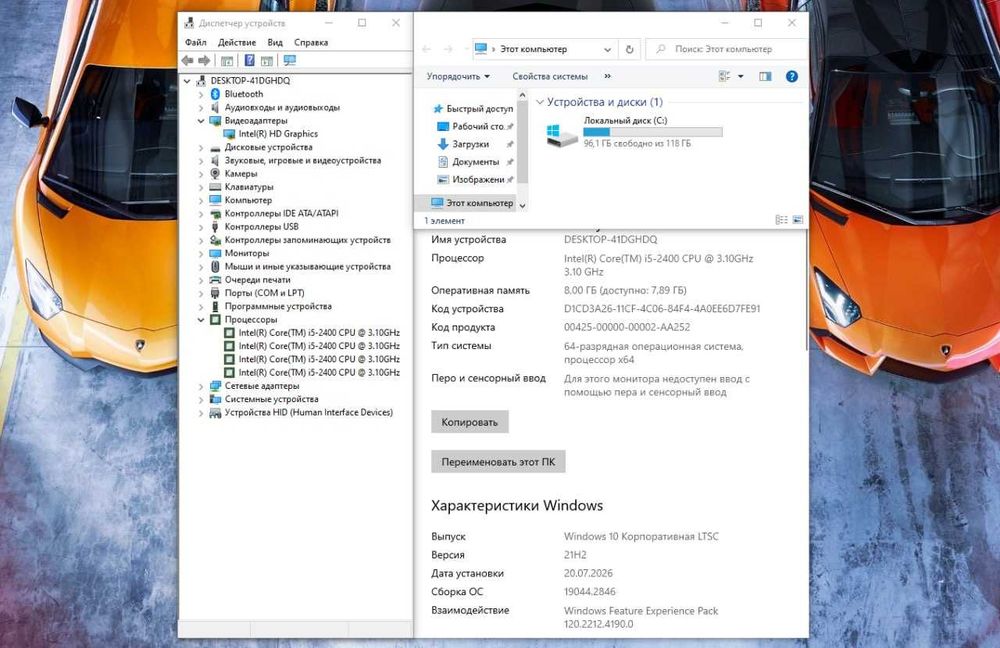Click Свойства системы in Explorer toolbar
The width and height of the screenshot is (1000, 648).
[550, 77]
